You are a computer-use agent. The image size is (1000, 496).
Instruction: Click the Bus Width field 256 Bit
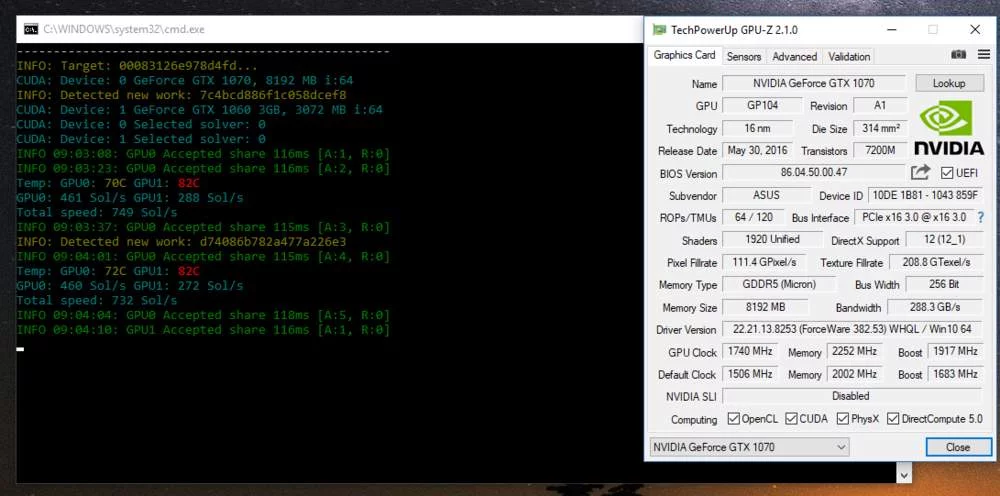[944, 284]
